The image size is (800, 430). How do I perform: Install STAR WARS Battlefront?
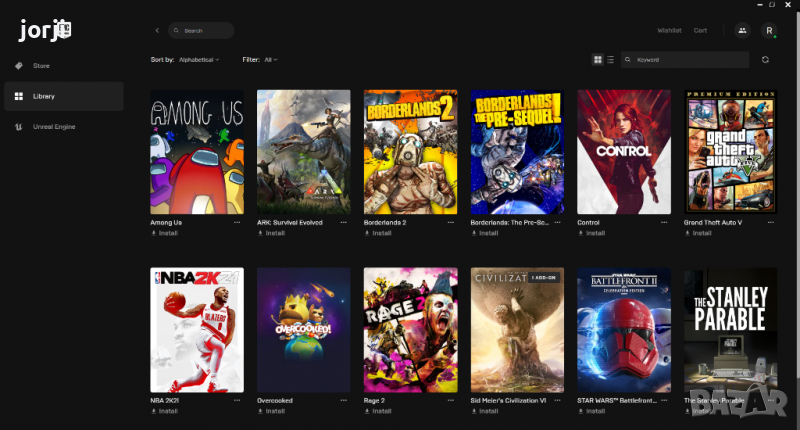pos(591,411)
